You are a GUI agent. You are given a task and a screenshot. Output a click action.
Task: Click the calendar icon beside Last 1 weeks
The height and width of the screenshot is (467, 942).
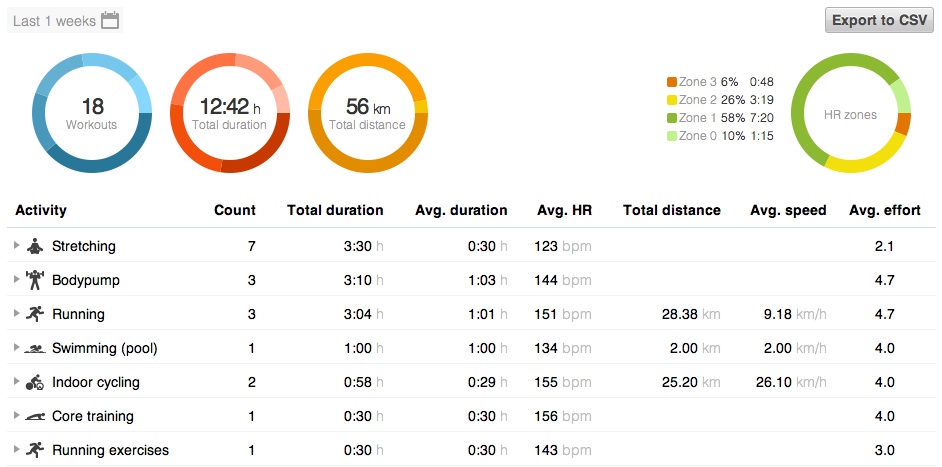[x=110, y=20]
